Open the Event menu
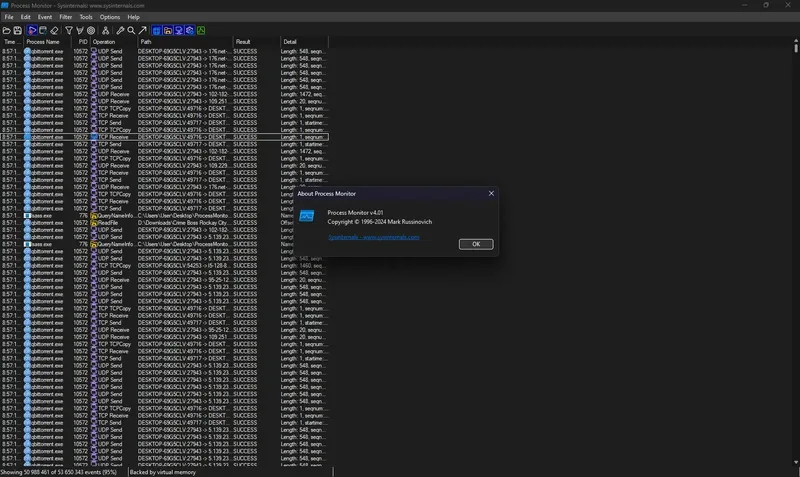800x477 pixels. point(45,17)
